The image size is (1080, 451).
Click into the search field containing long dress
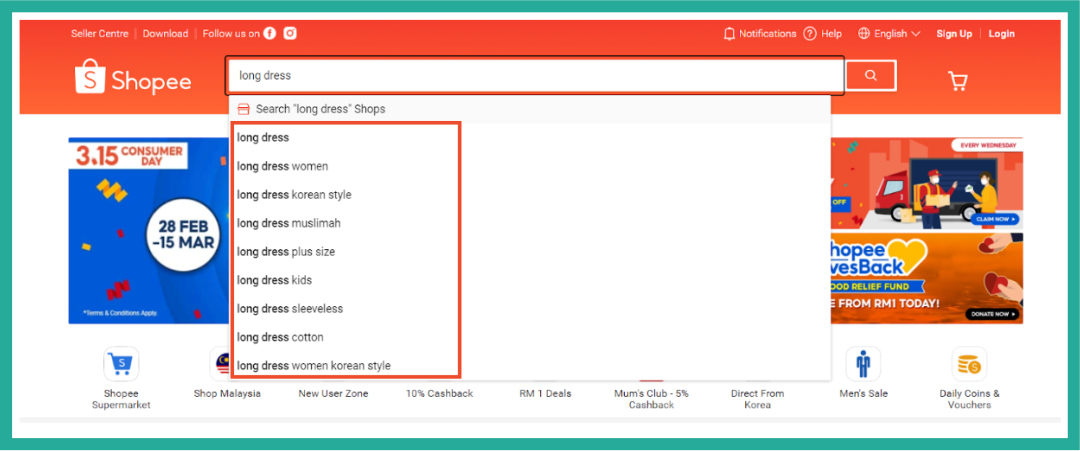tap(534, 76)
